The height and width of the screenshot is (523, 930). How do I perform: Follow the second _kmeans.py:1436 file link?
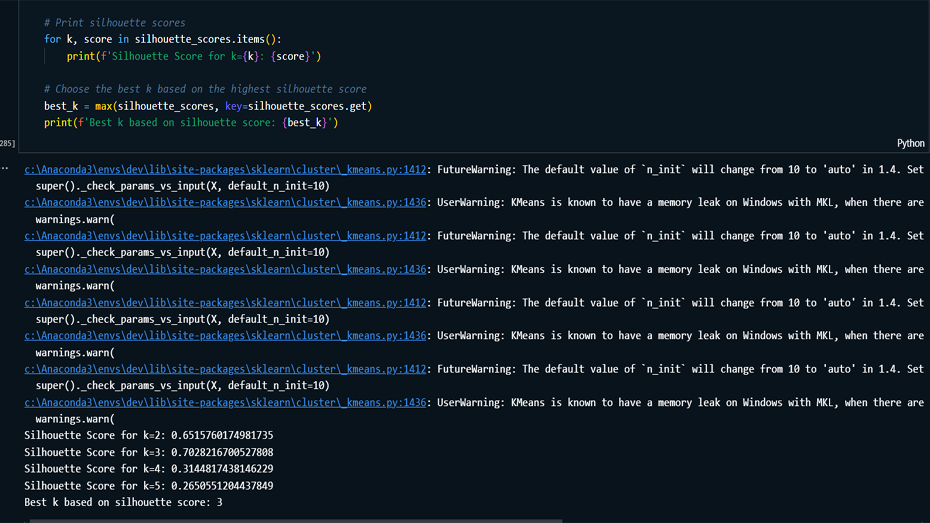tap(225, 269)
